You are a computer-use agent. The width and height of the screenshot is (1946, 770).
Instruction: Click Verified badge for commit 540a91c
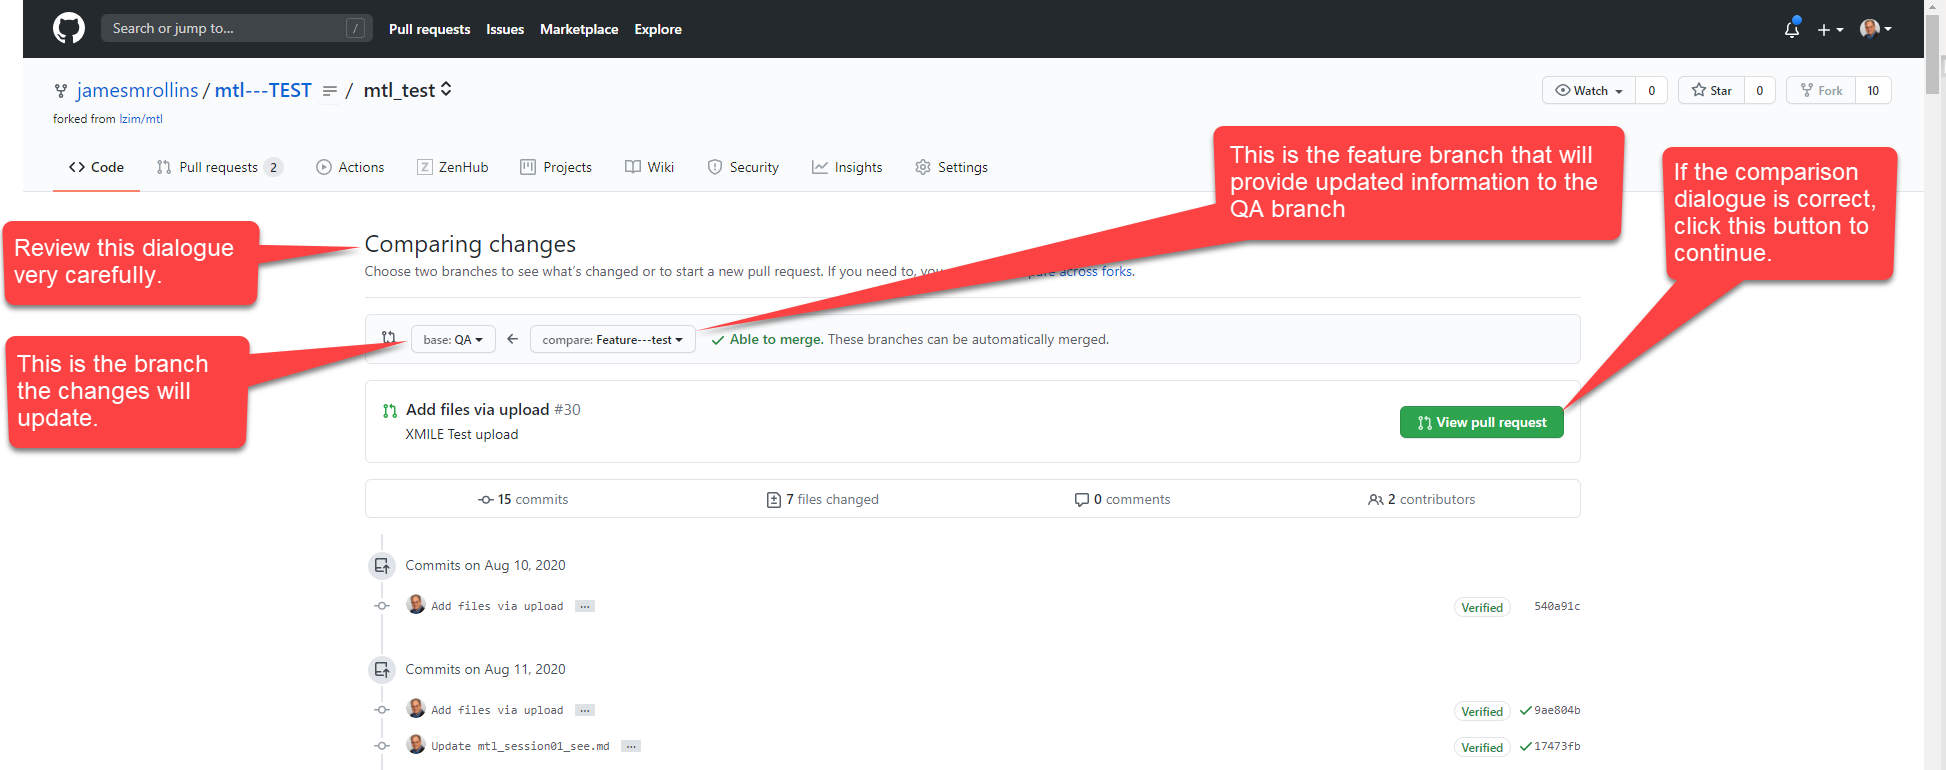1482,607
